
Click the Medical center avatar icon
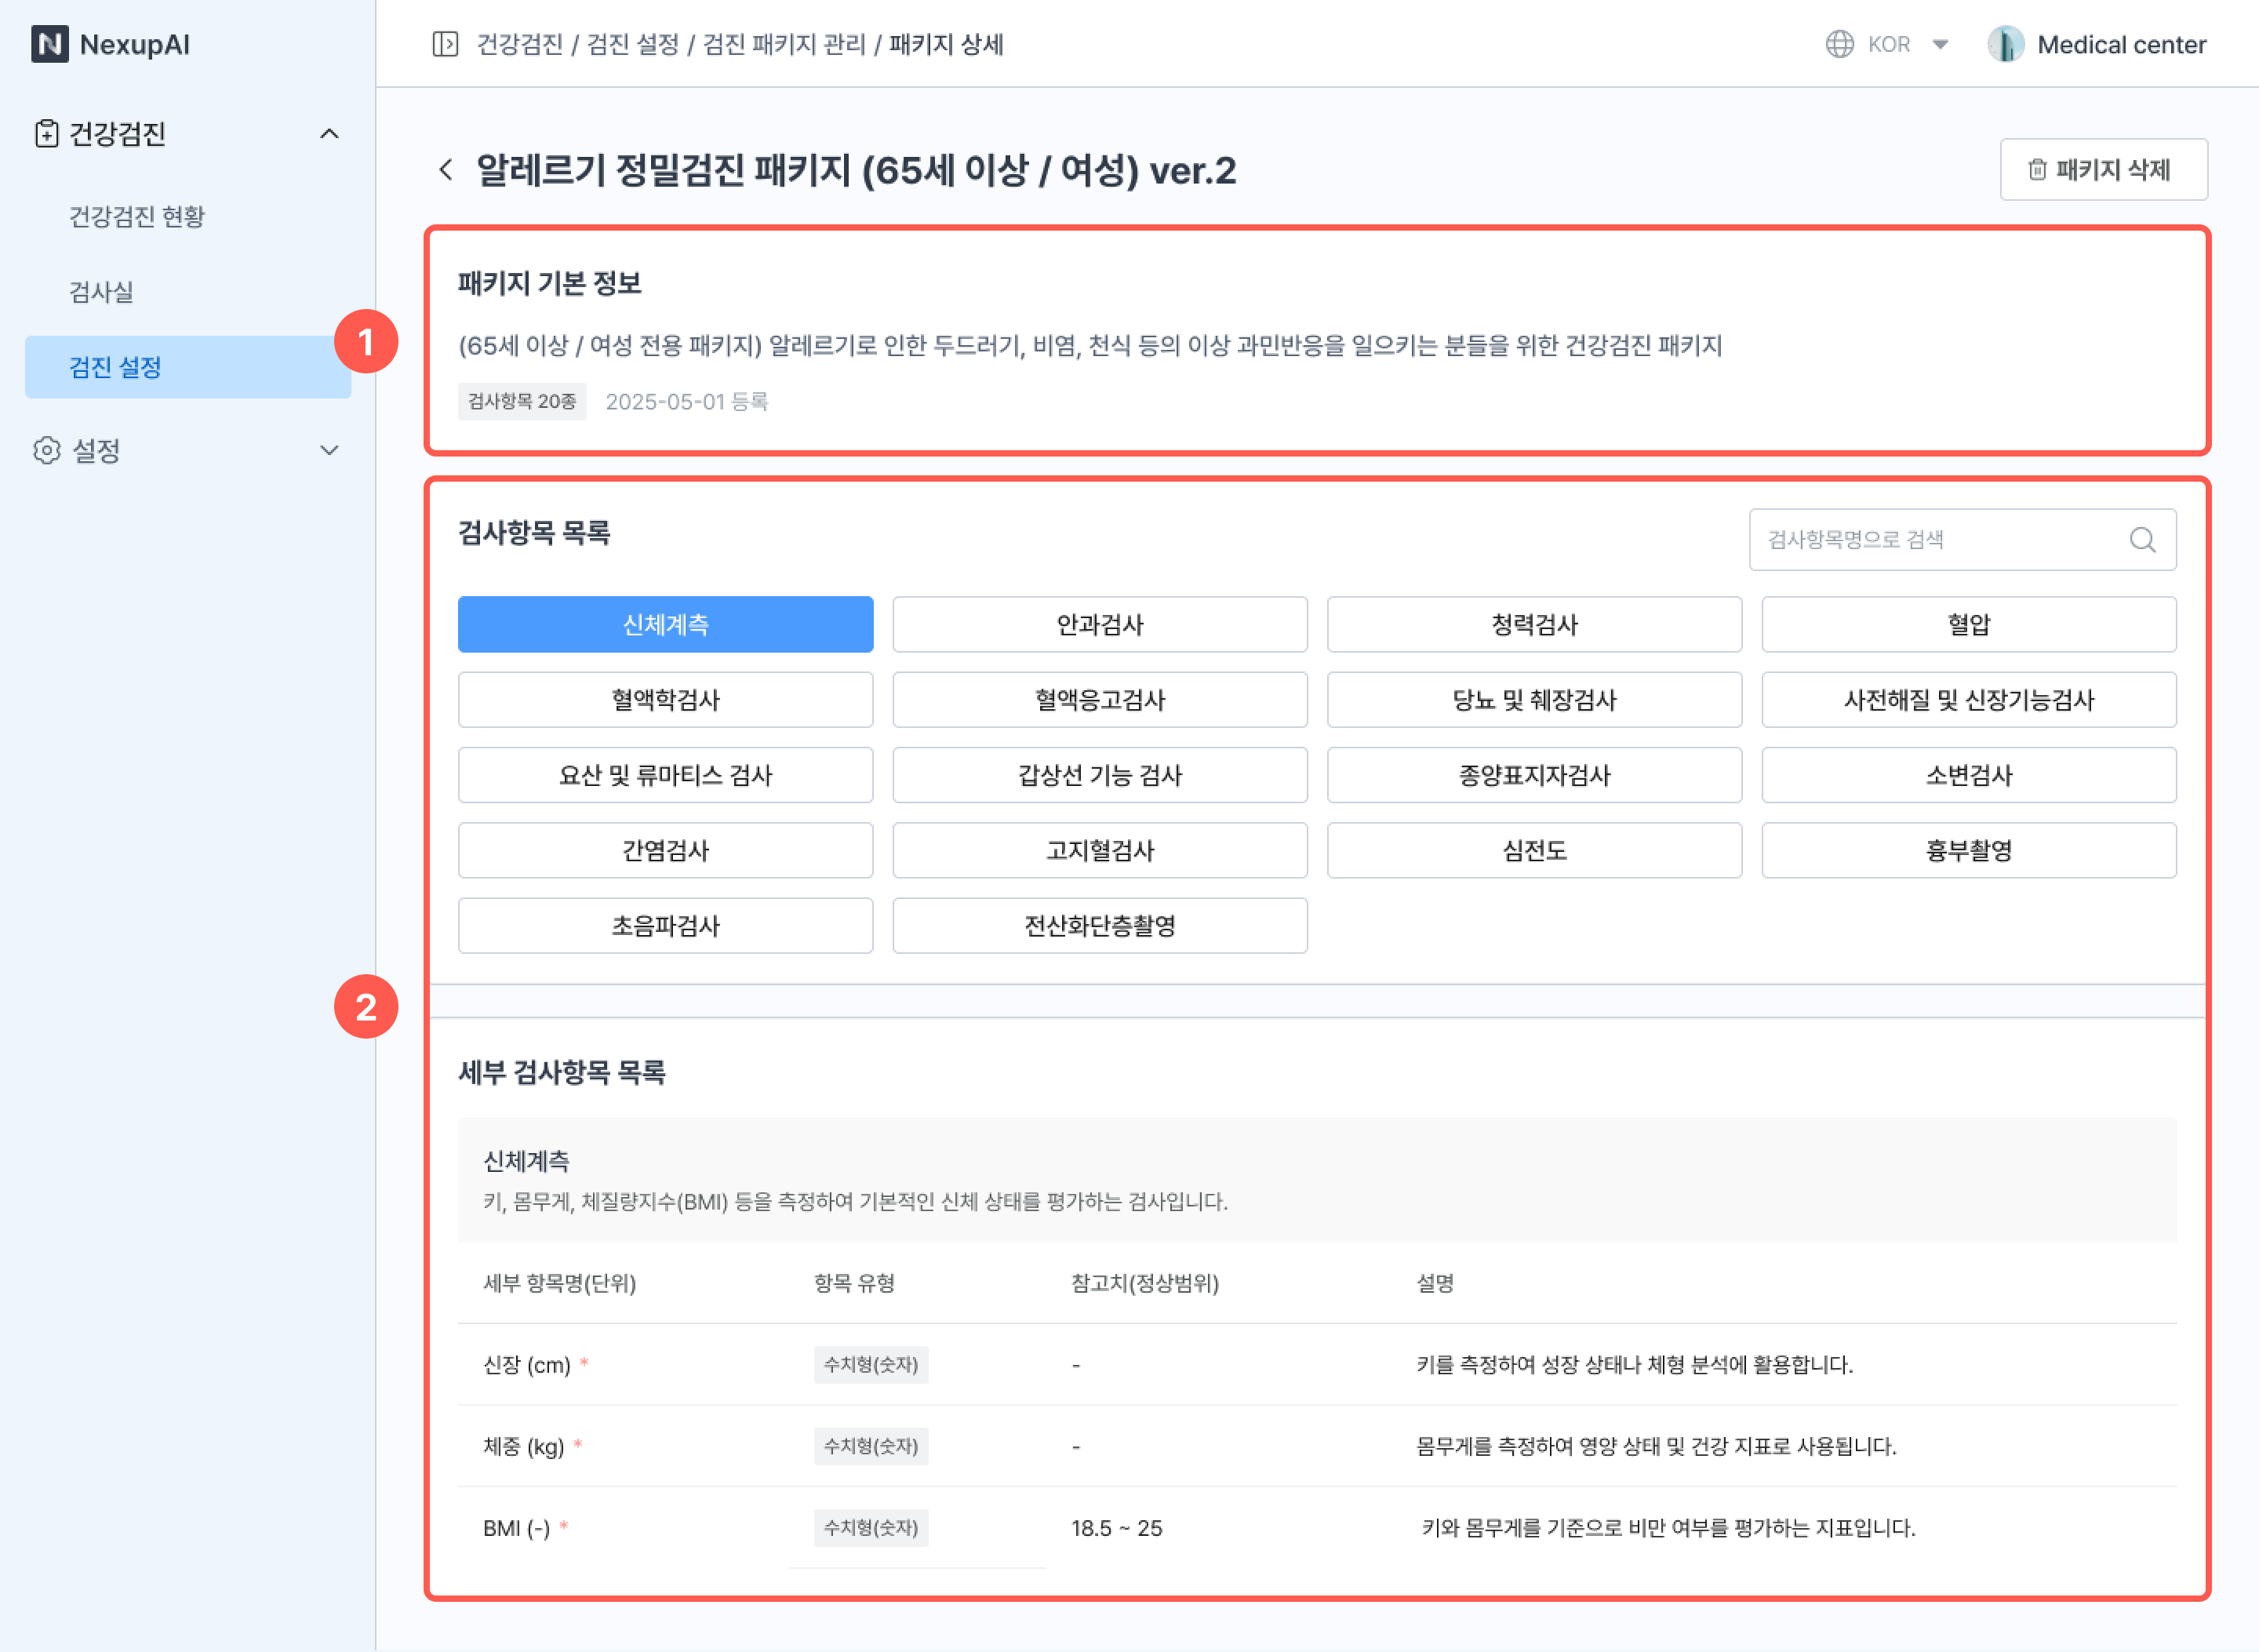click(2005, 44)
